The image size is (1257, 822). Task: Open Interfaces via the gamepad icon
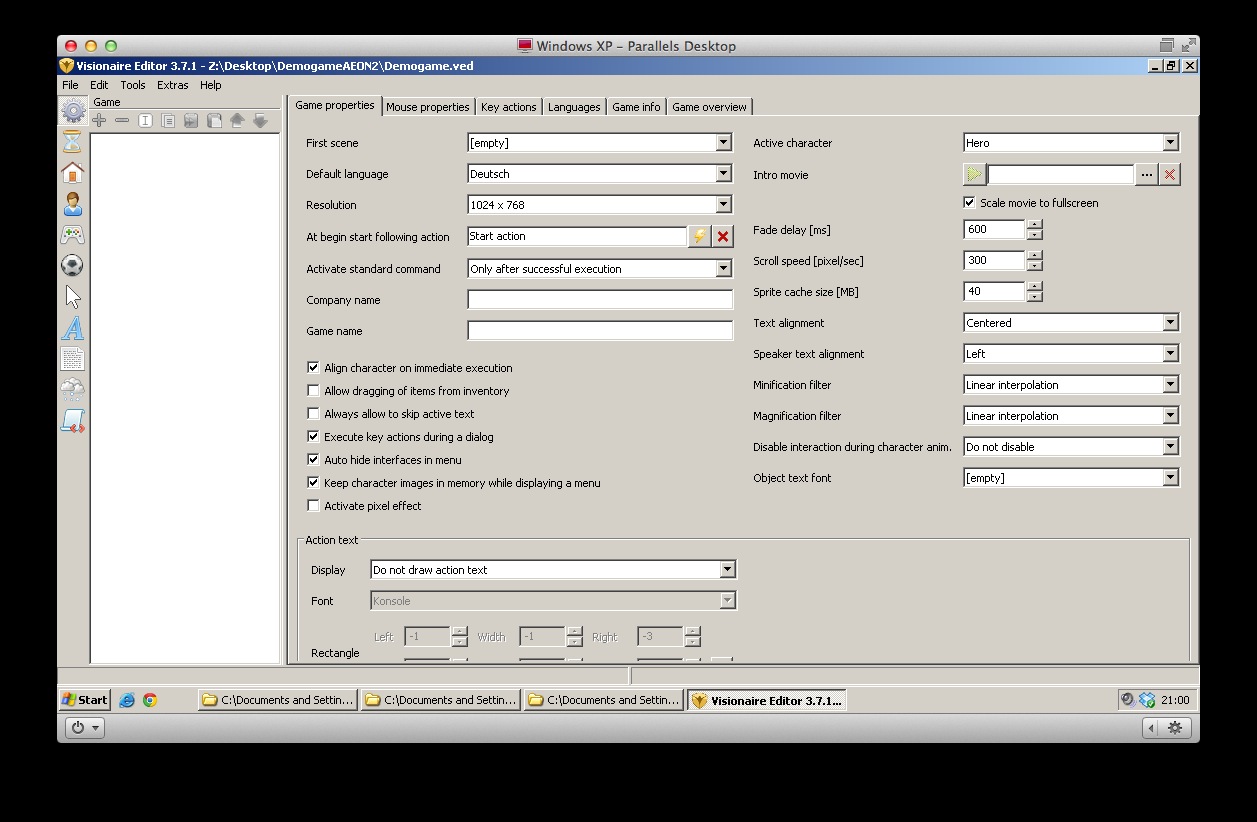(x=73, y=234)
